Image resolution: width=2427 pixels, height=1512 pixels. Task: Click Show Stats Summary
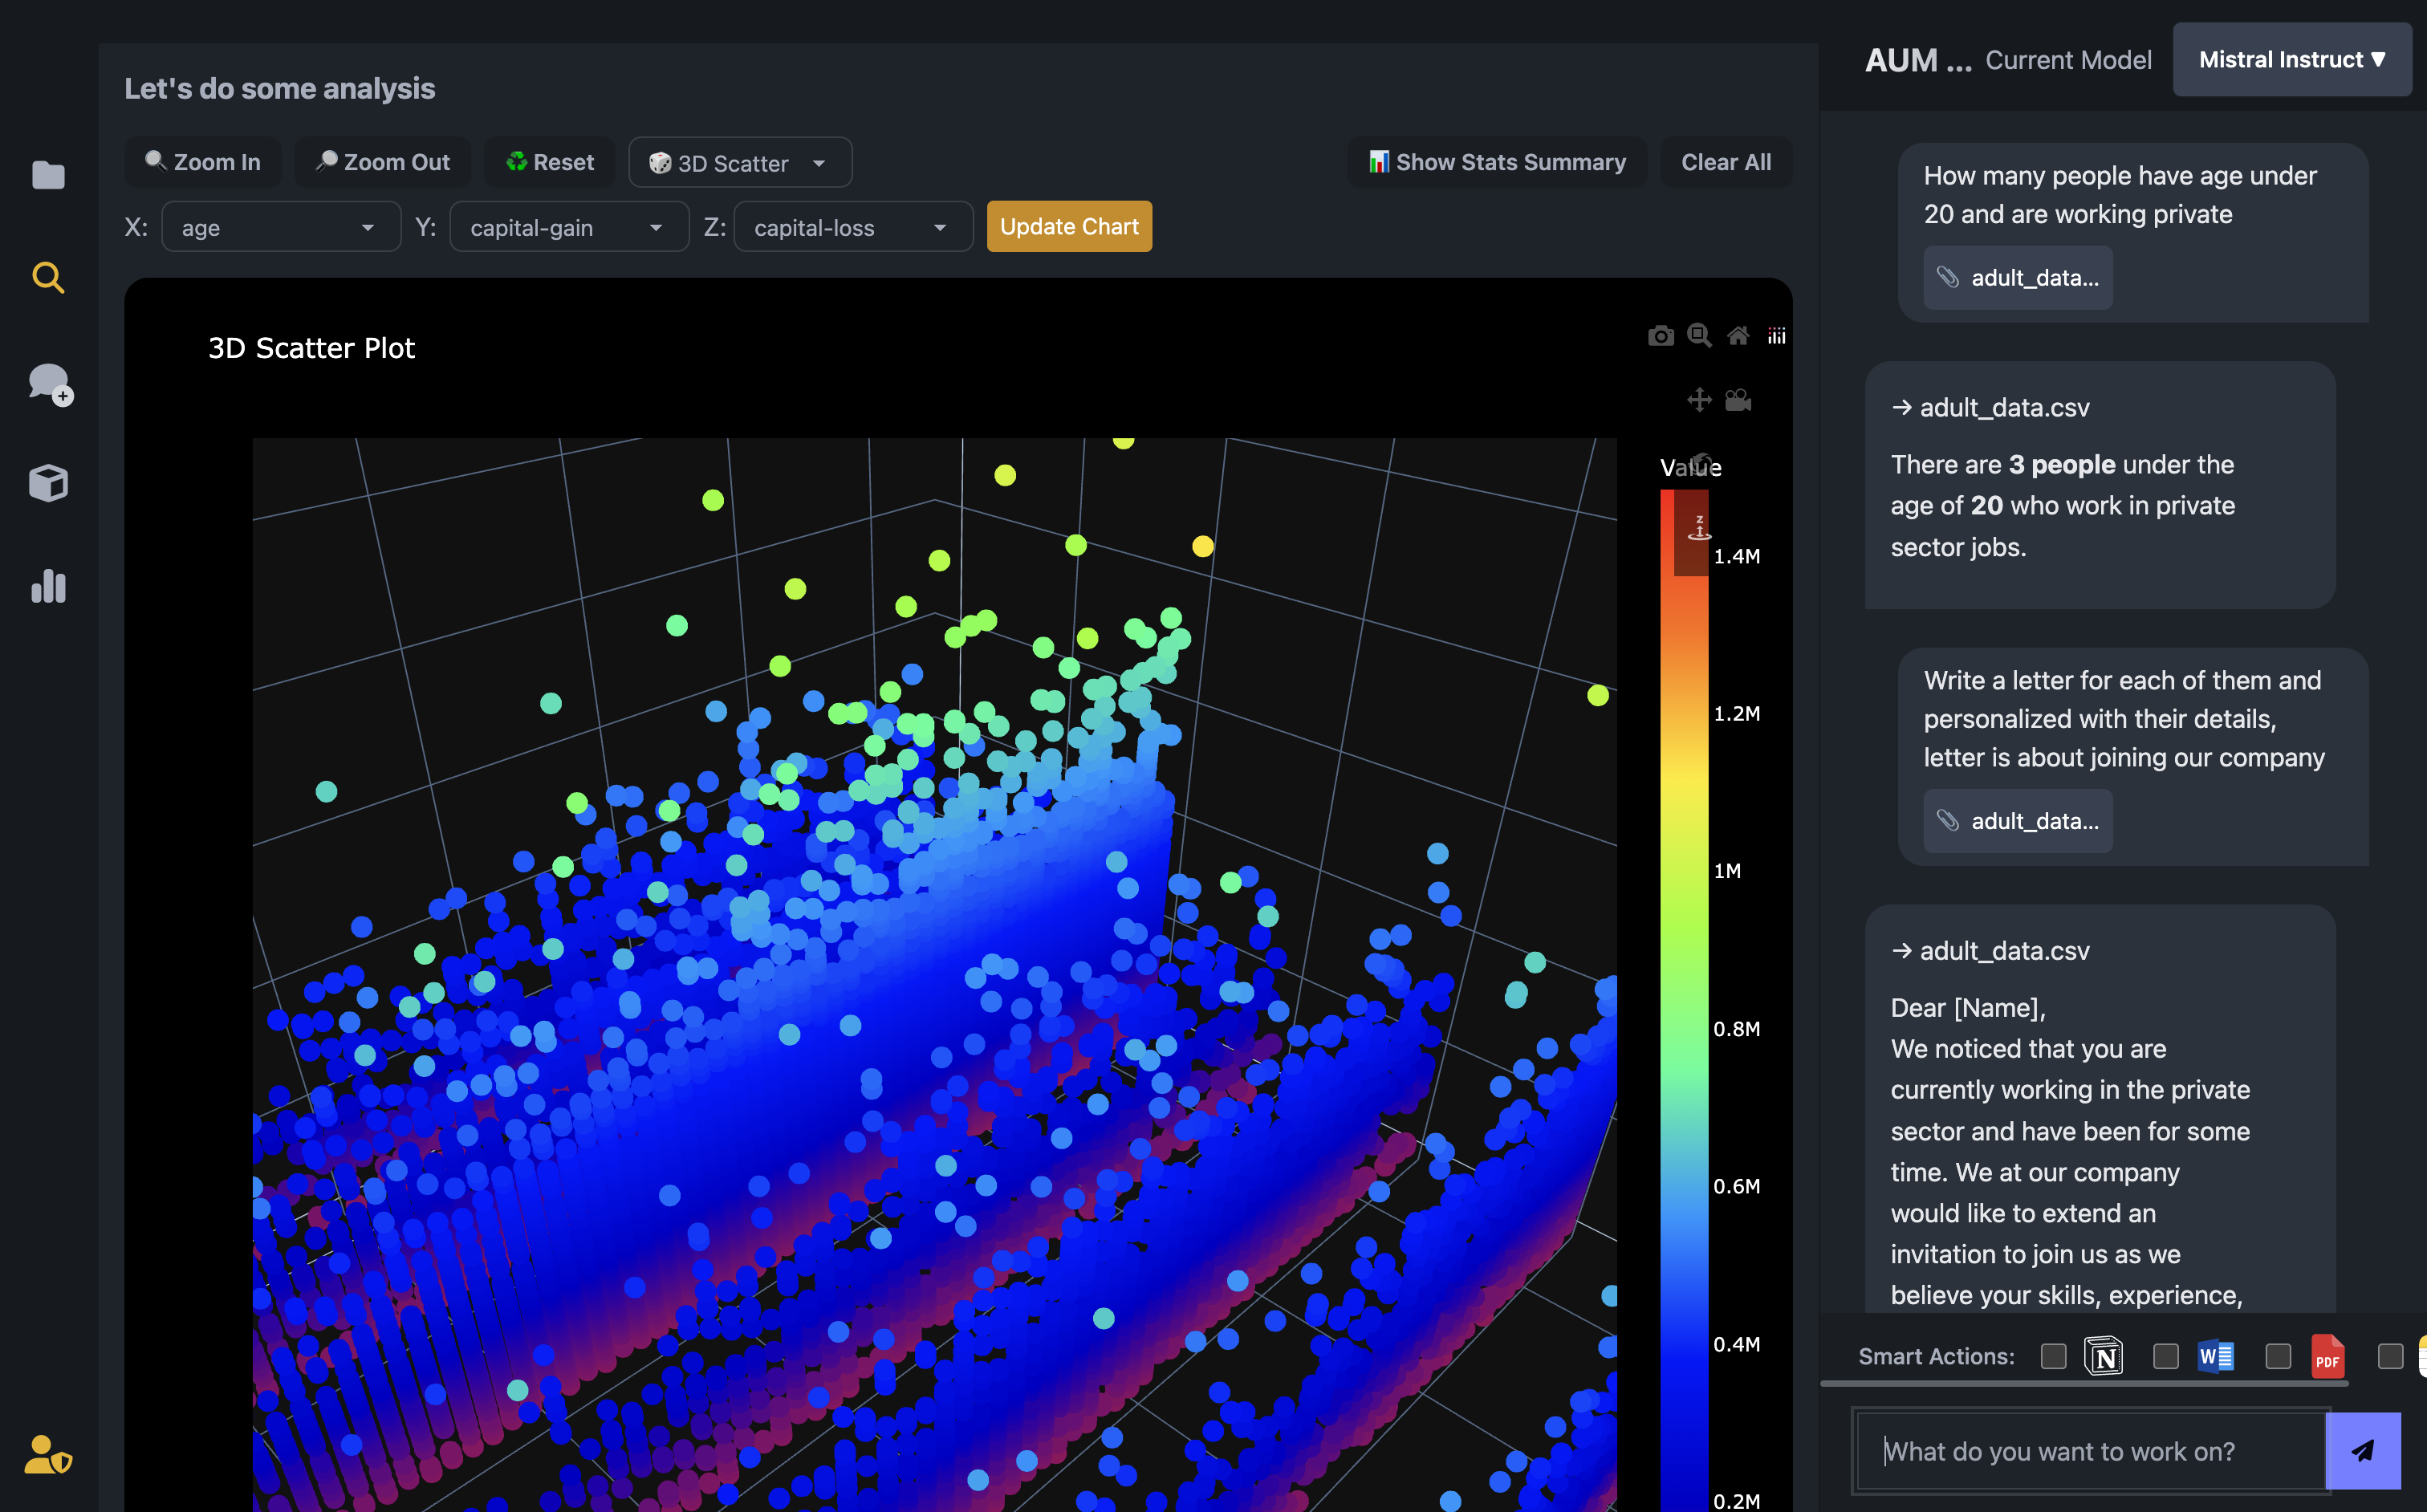[x=1497, y=162]
